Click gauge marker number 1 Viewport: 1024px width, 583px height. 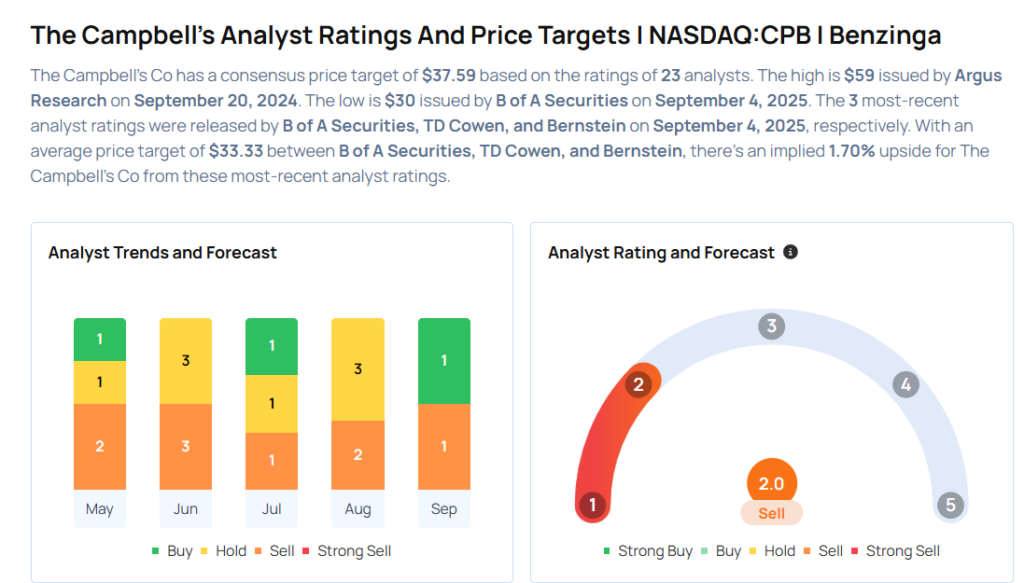pyautogui.click(x=592, y=505)
